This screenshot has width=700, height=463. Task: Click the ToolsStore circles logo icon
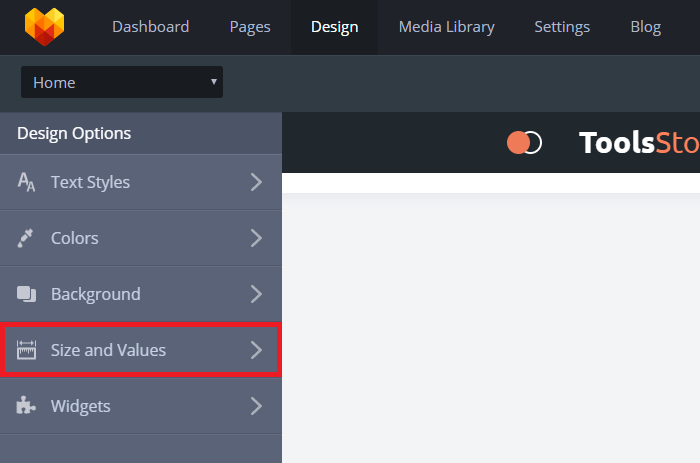(524, 143)
